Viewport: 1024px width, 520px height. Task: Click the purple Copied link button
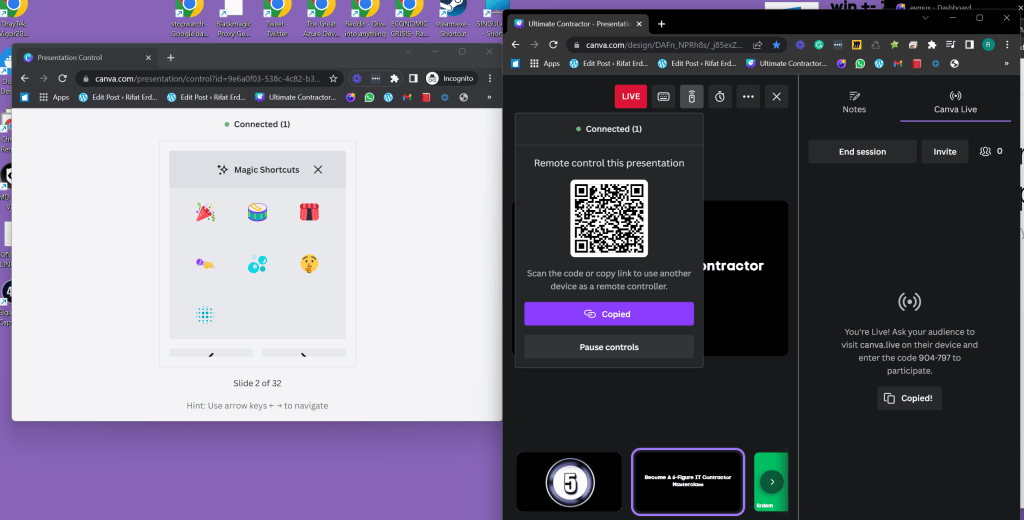(x=609, y=314)
